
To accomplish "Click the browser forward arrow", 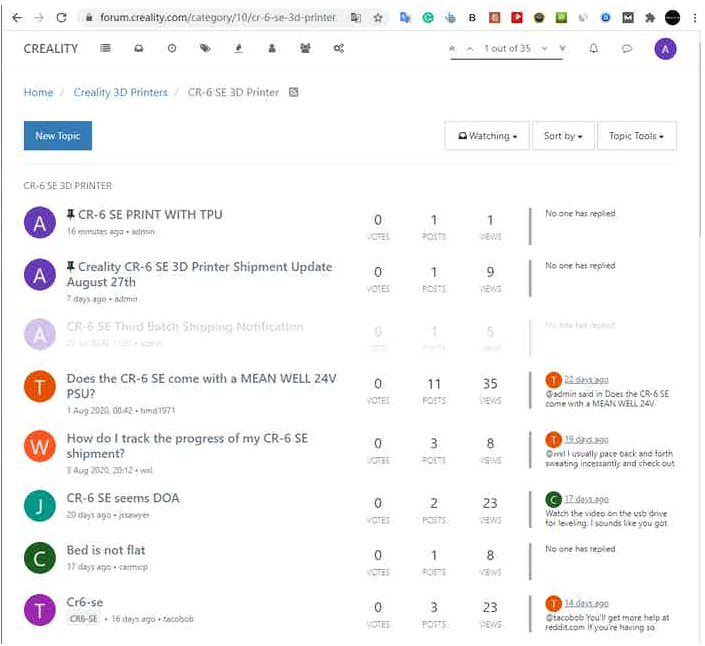I will [39, 18].
